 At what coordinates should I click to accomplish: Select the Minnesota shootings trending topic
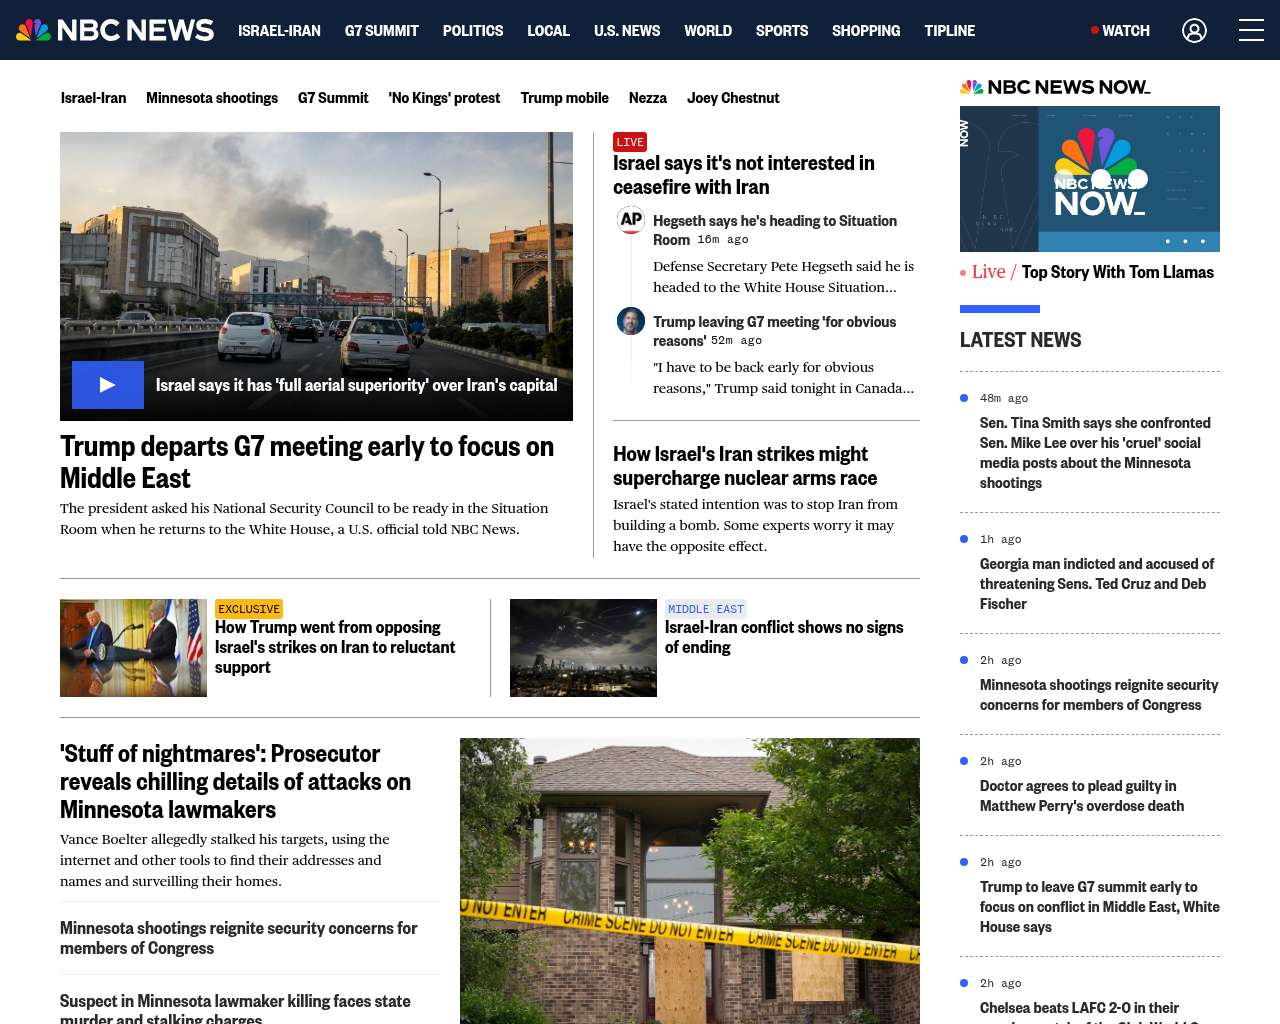coord(212,98)
